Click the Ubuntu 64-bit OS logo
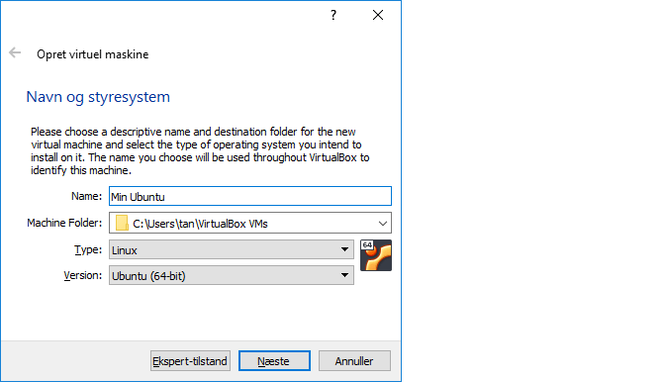The image size is (664, 382). (x=376, y=255)
